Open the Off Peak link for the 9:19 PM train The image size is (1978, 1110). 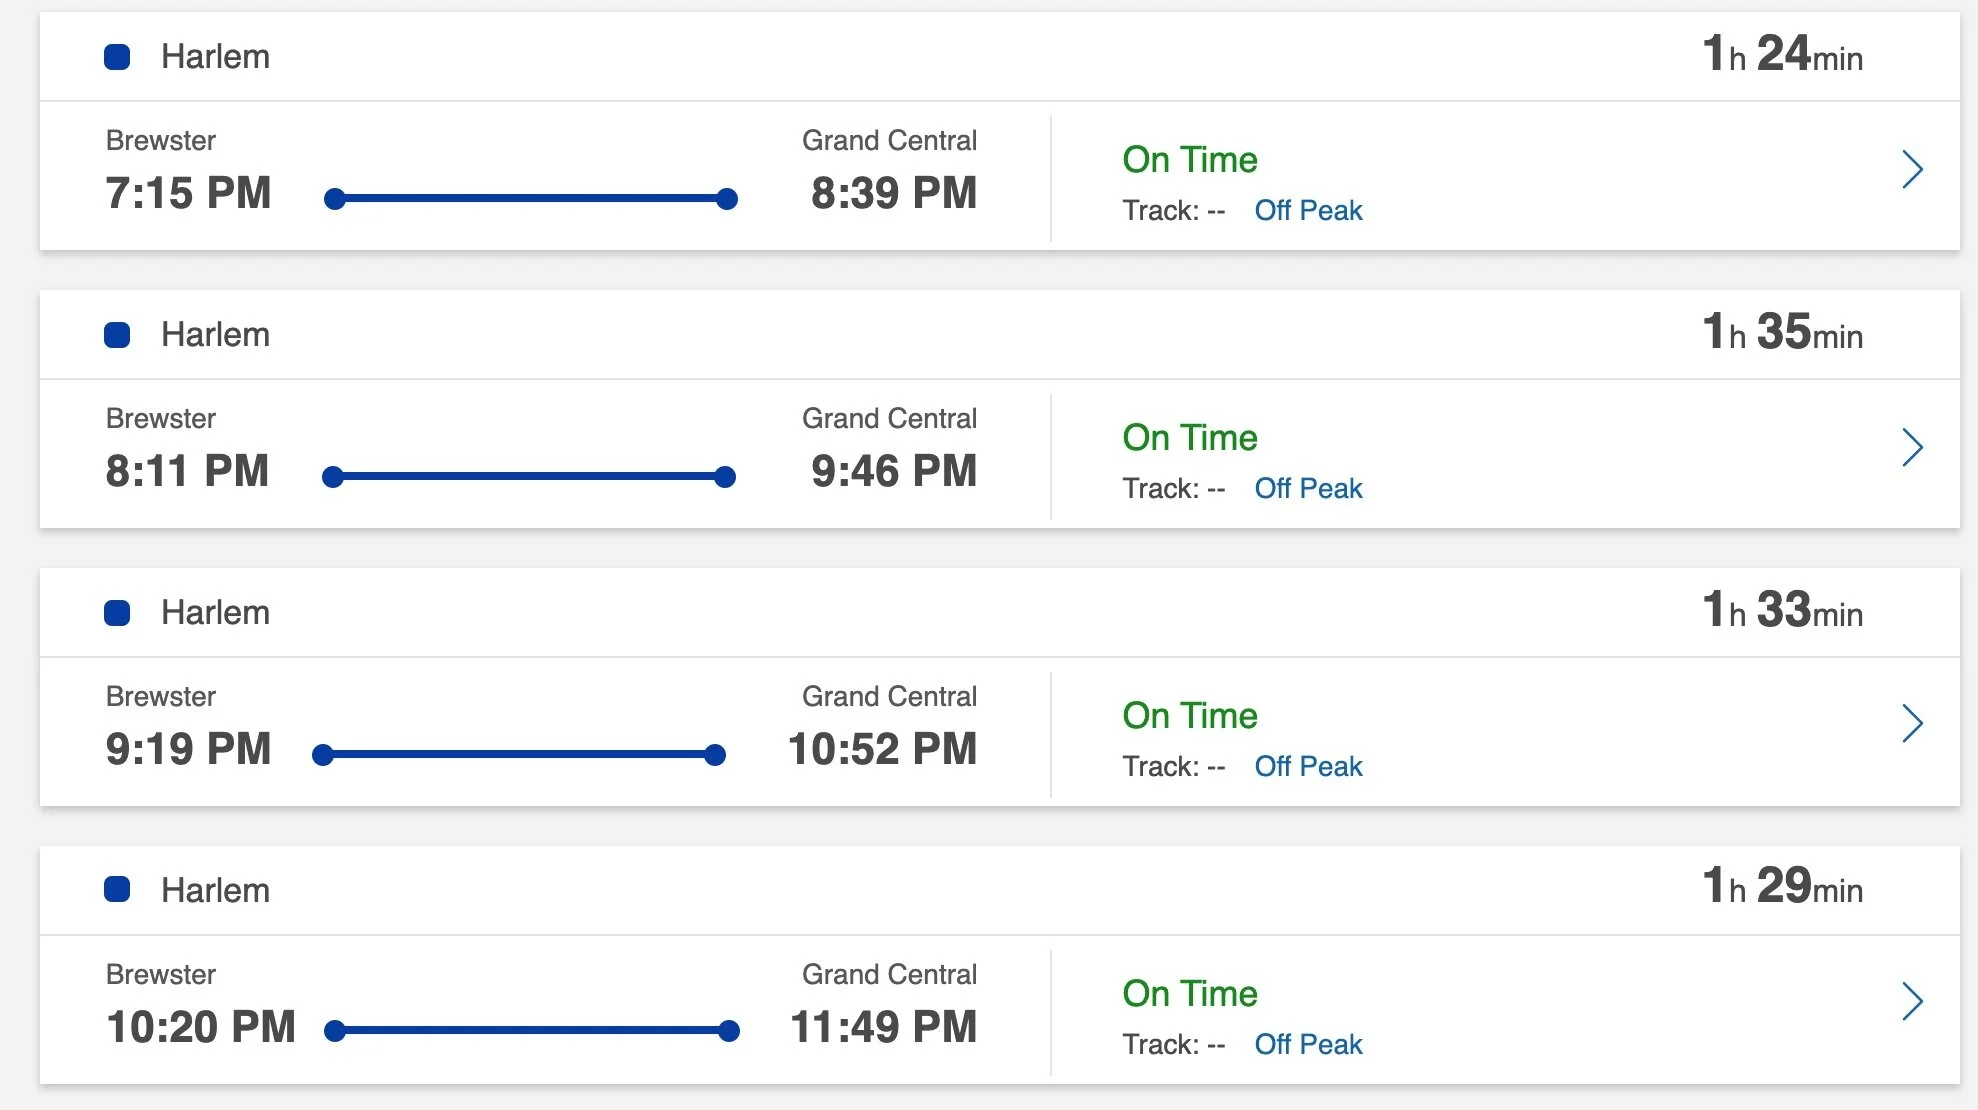(1308, 766)
